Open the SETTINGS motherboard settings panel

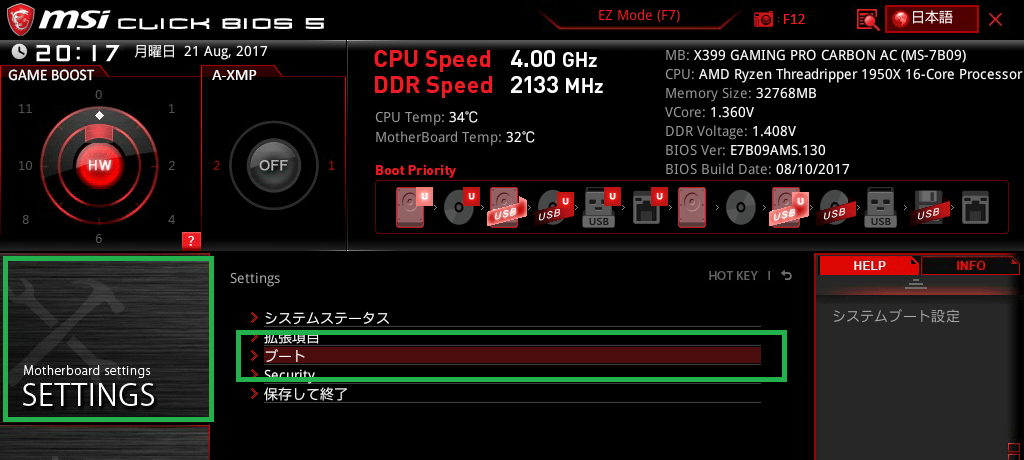click(x=108, y=338)
